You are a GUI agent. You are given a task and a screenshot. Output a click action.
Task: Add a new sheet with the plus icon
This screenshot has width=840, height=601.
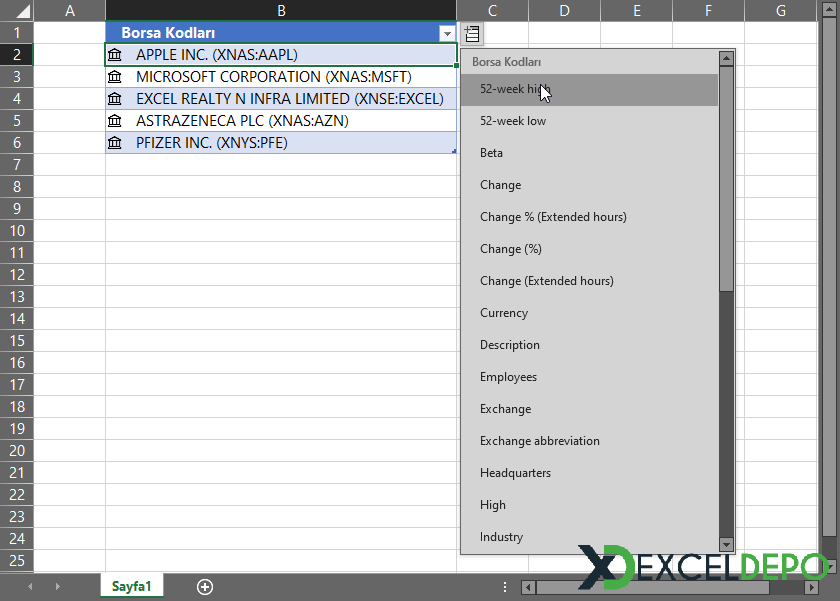pyautogui.click(x=205, y=587)
